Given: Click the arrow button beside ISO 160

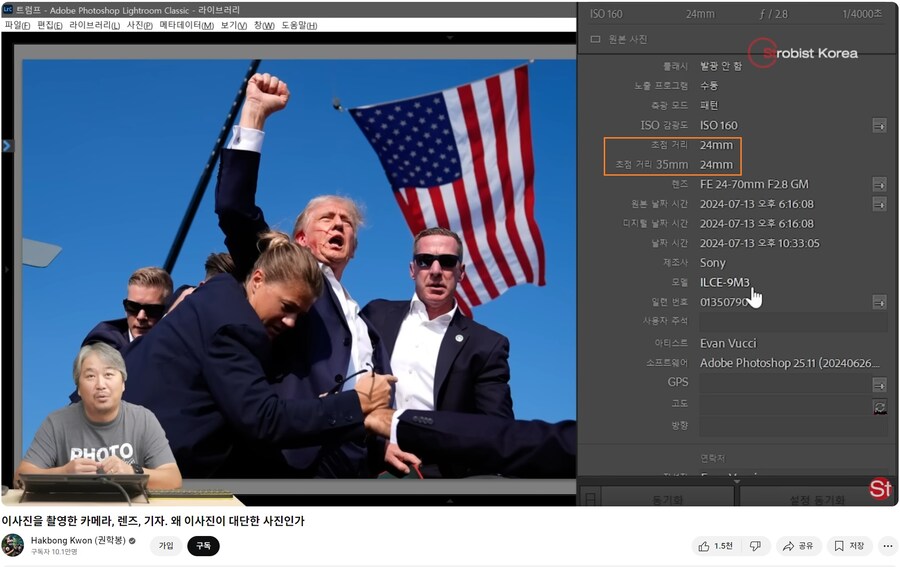Looking at the screenshot, I should click(879, 125).
